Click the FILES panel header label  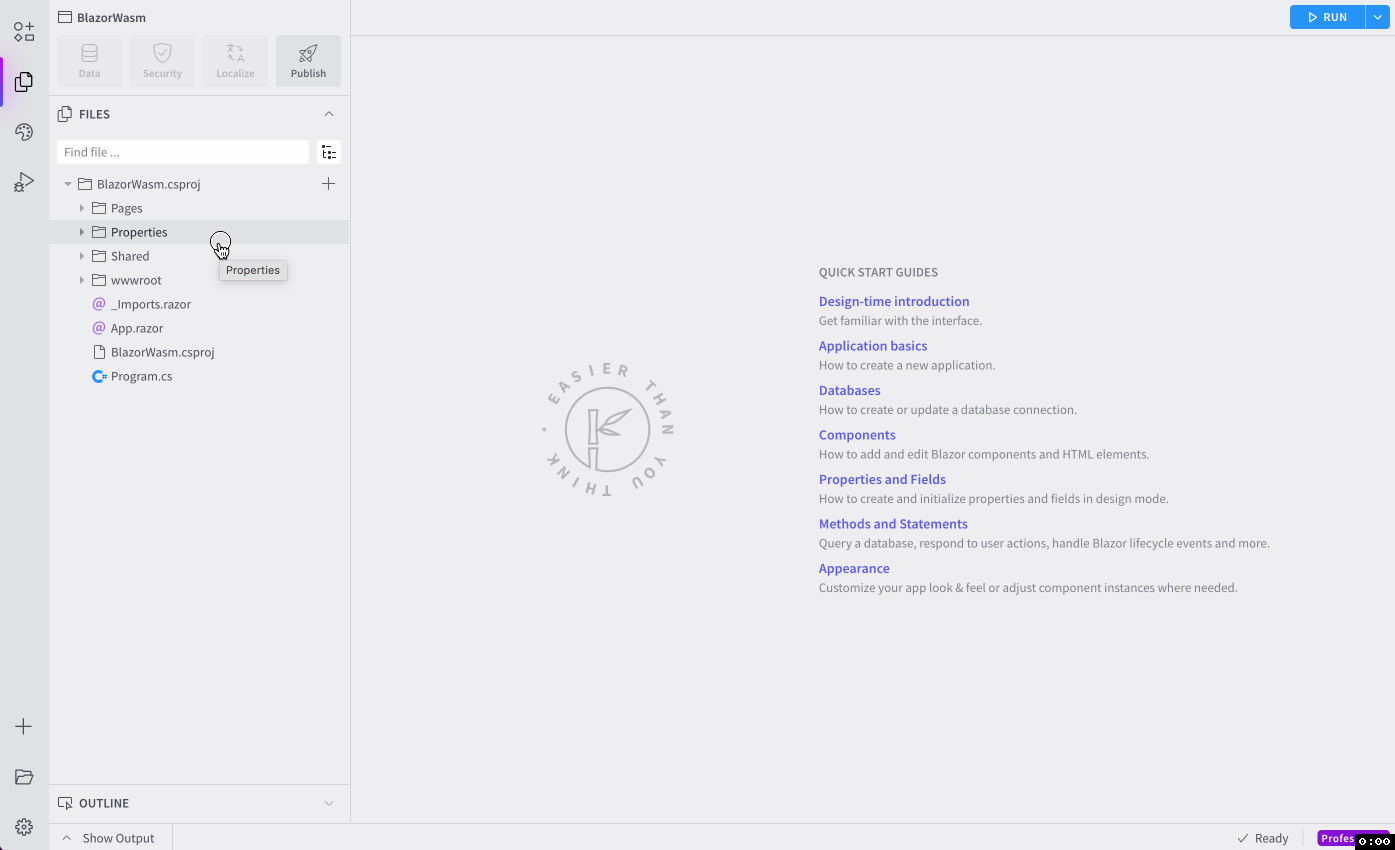pyautogui.click(x=94, y=114)
